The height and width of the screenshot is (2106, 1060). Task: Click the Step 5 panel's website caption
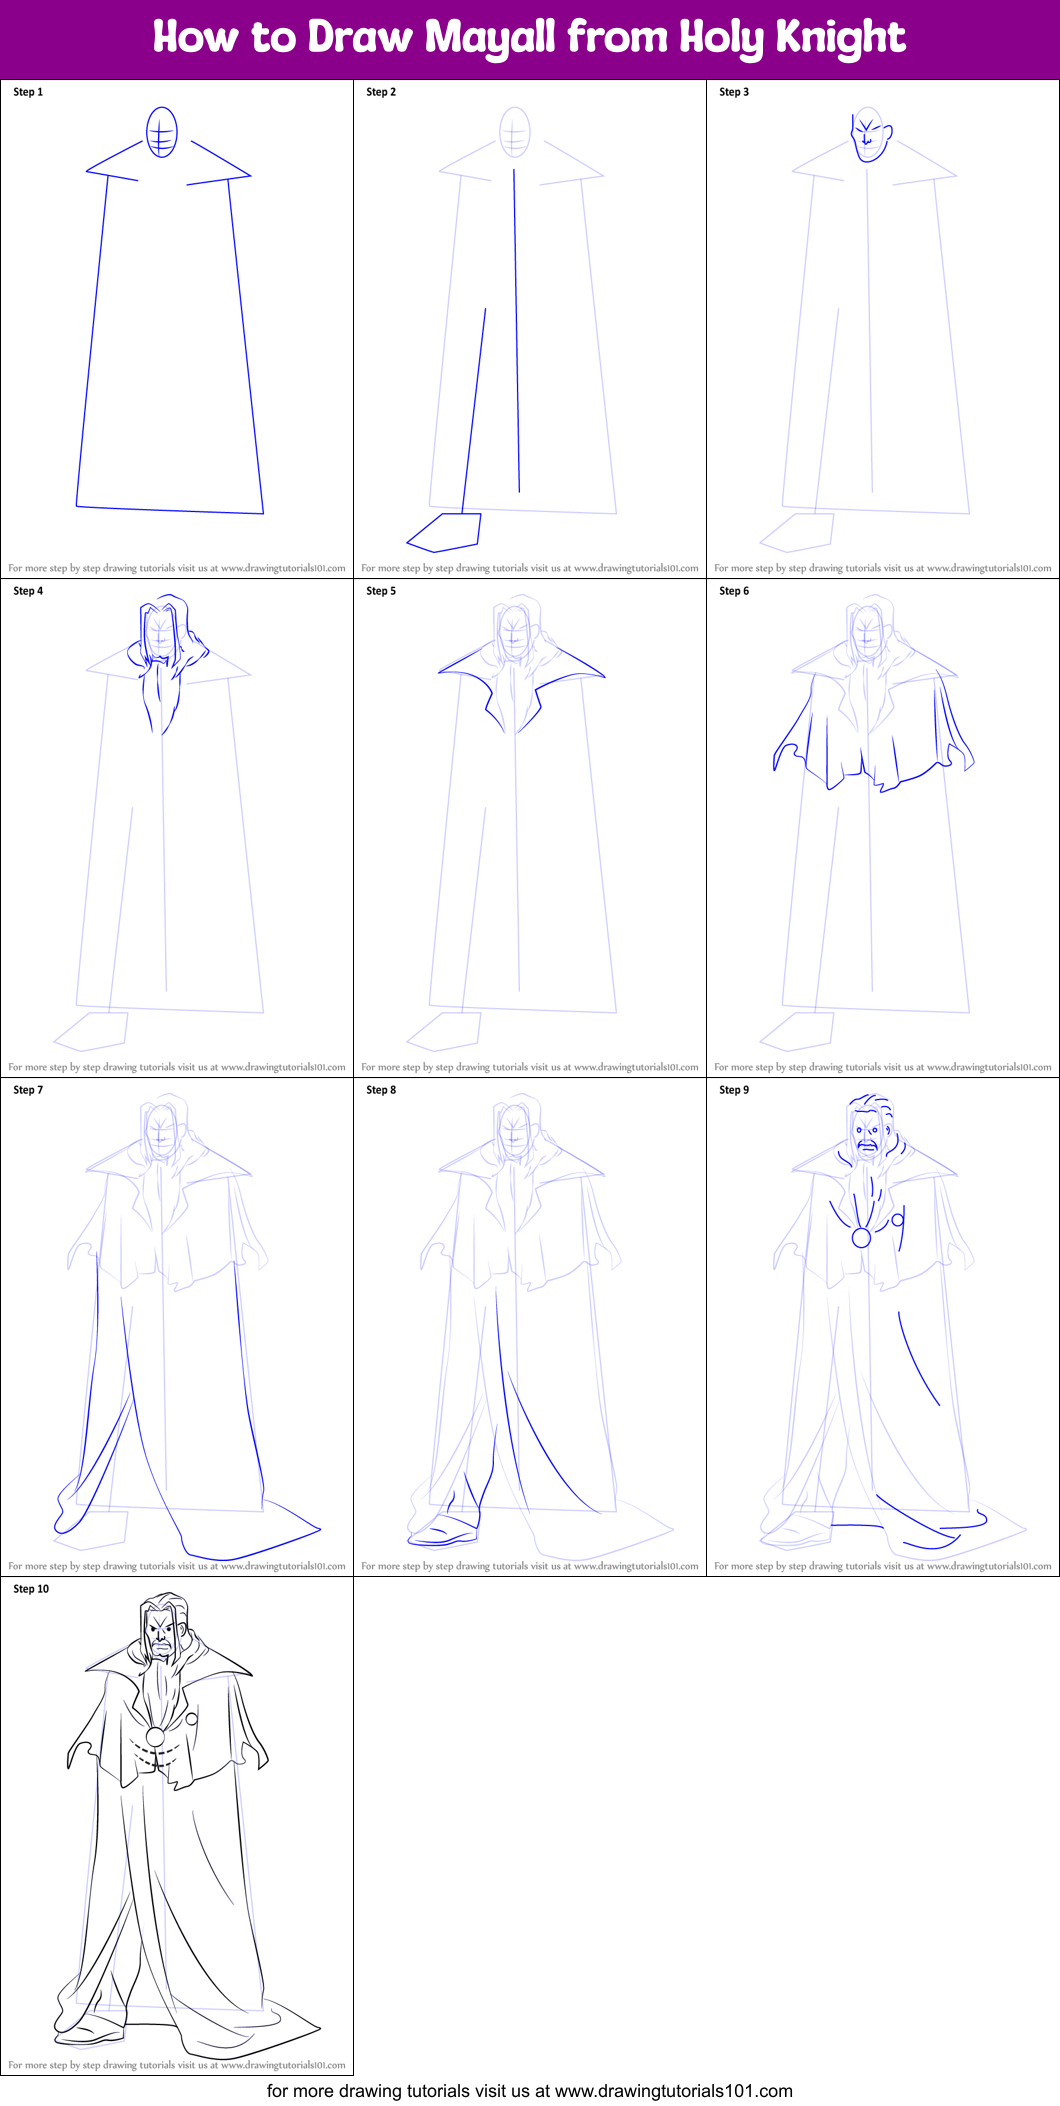click(530, 1067)
